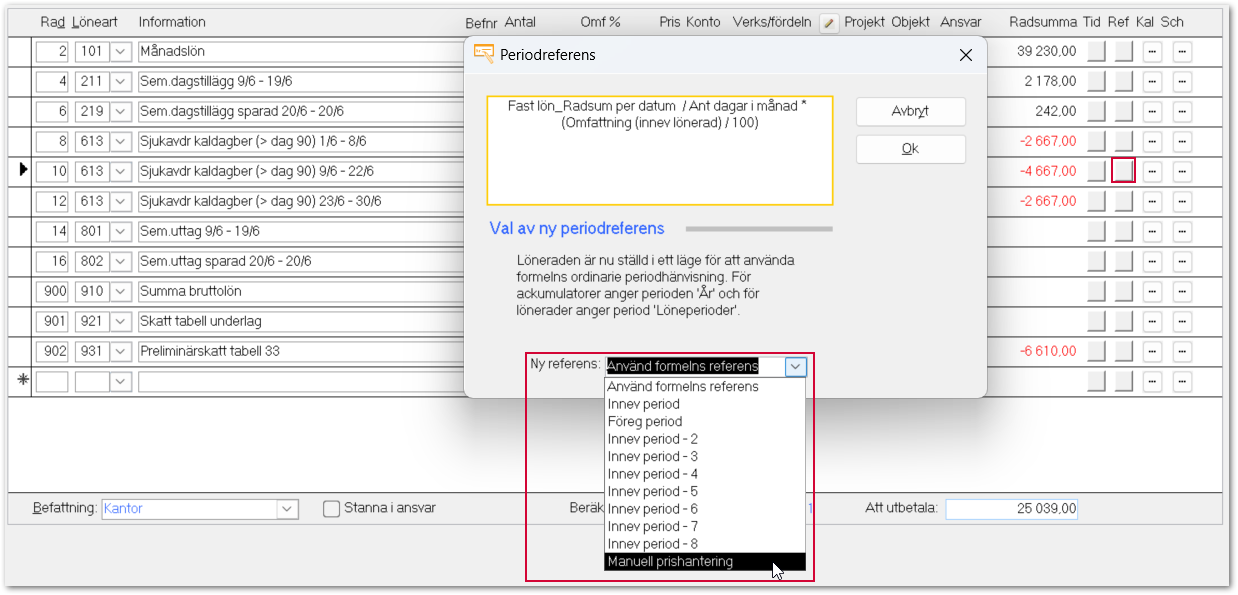Open the Befattning dropdown showing Kantor
The width and height of the screenshot is (1238, 595).
(288, 509)
